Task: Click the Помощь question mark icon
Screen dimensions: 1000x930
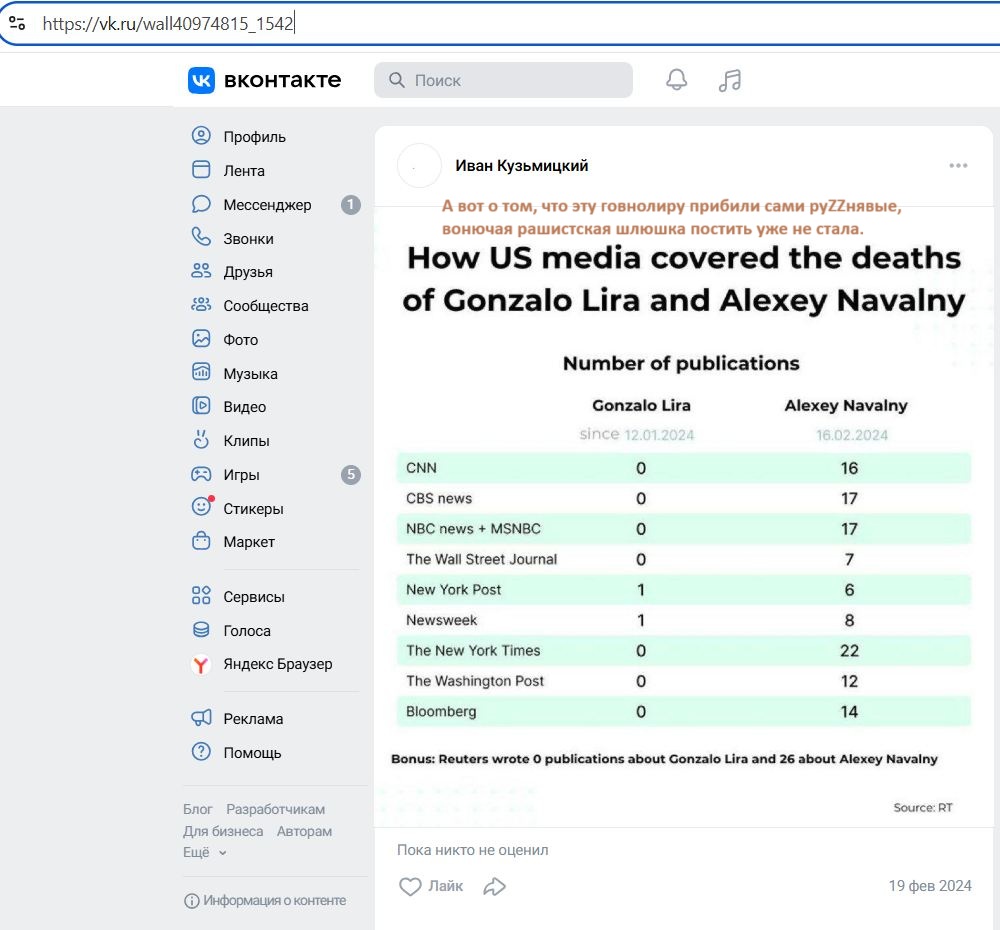Action: 201,752
